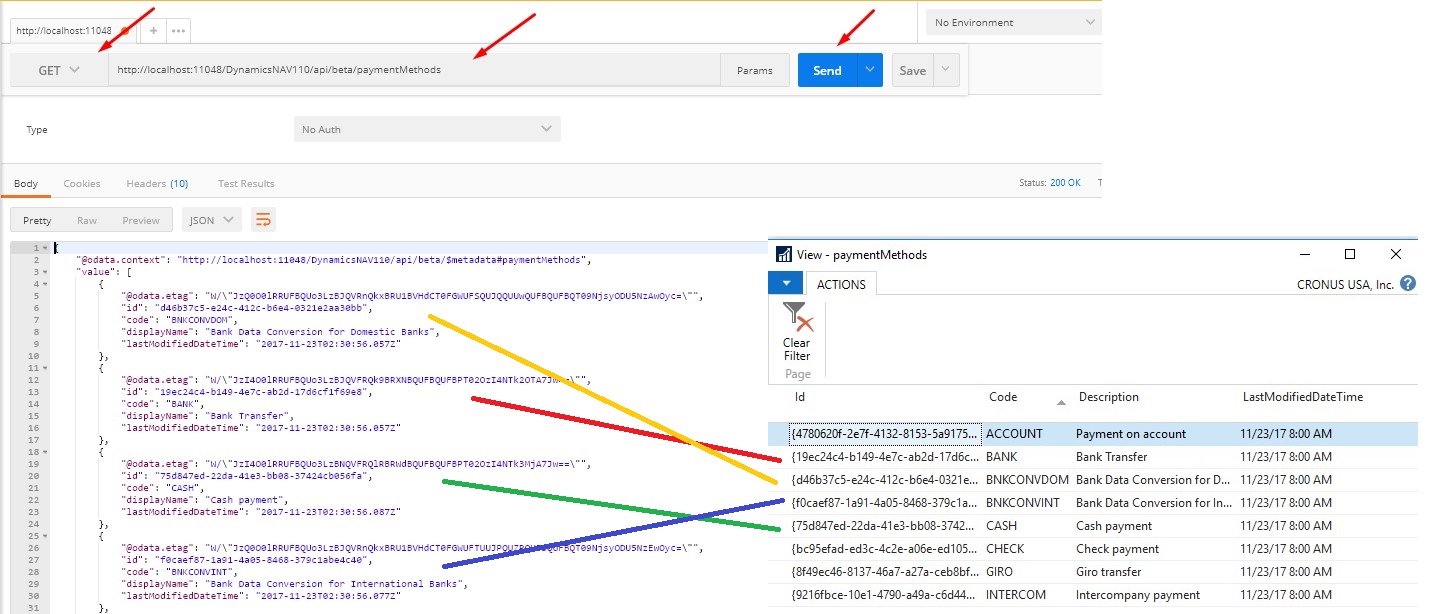Add a new request tab with plus
The width and height of the screenshot is (1438, 614).
(154, 30)
